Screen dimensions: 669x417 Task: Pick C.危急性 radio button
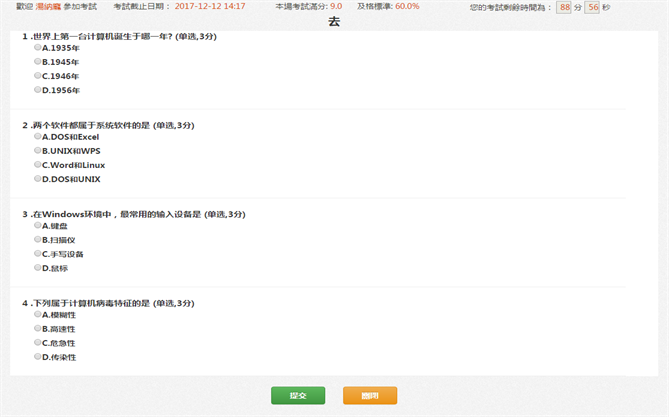click(38, 342)
